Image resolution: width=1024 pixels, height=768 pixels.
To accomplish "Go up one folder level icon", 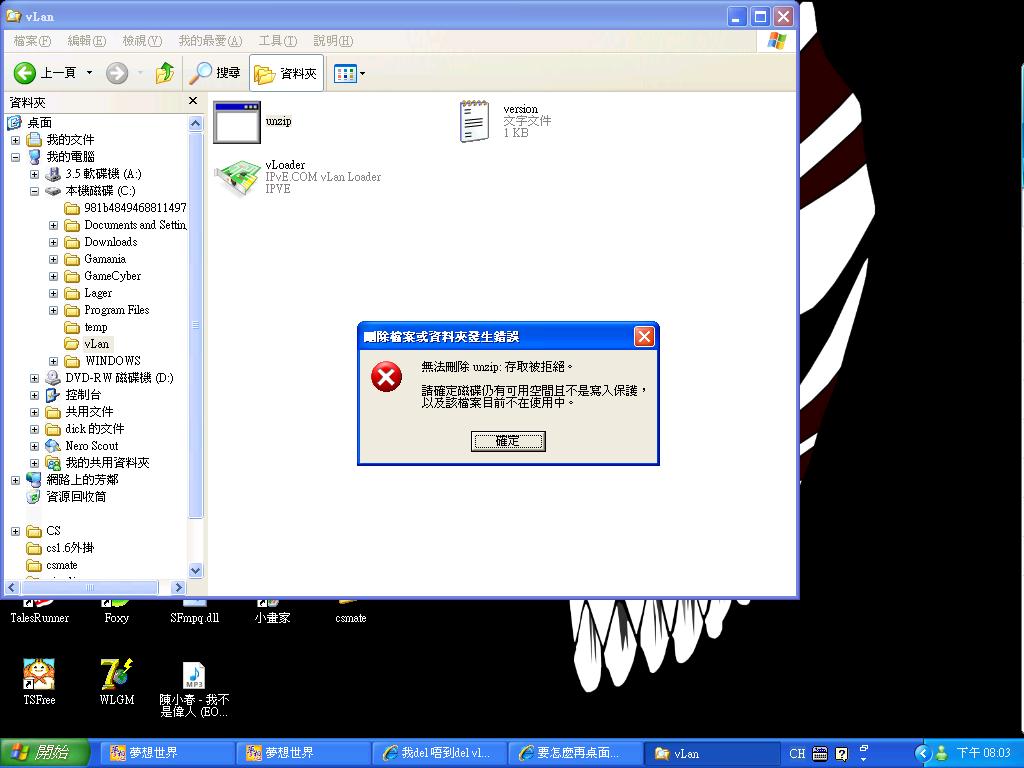I will tap(165, 72).
